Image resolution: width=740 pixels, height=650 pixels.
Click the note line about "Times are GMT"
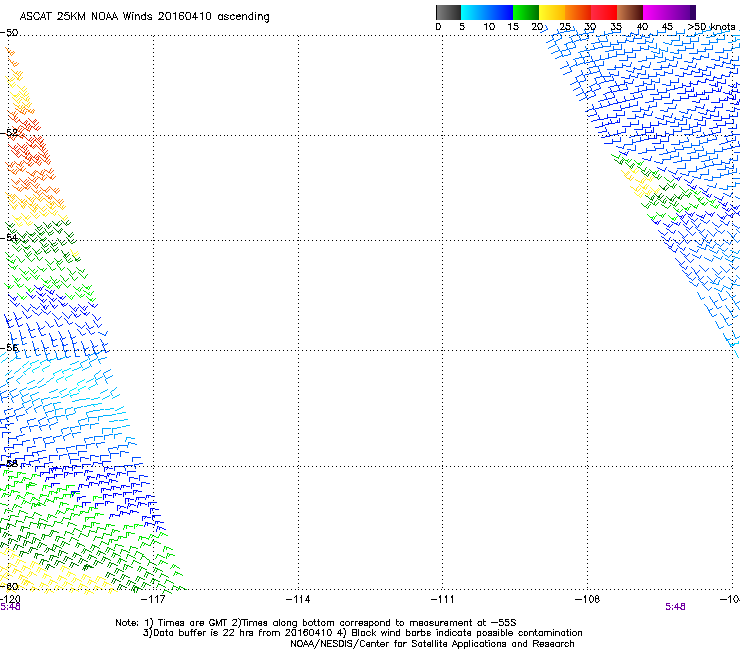(316, 623)
